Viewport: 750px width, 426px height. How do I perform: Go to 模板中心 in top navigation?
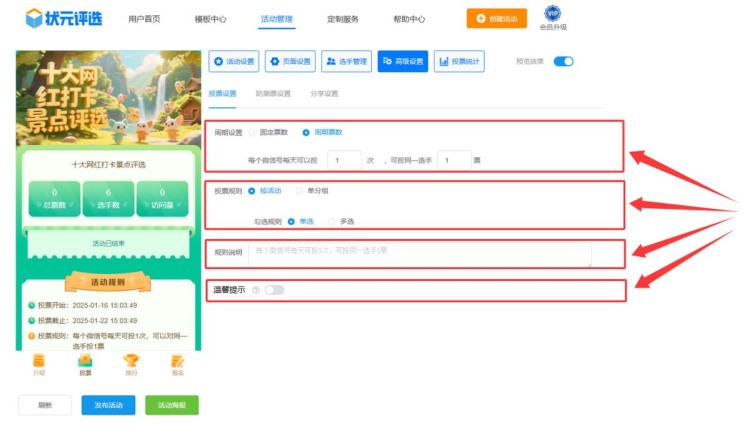tap(210, 19)
